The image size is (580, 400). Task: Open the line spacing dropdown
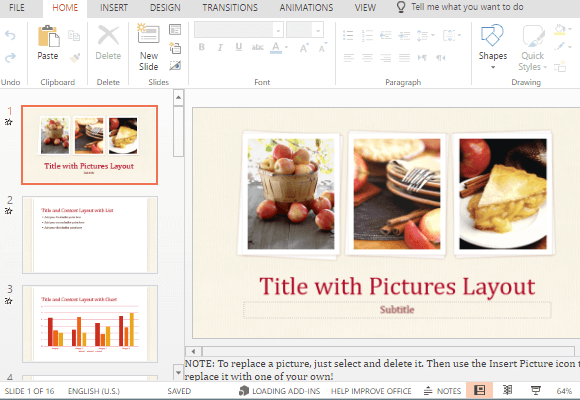tap(425, 36)
